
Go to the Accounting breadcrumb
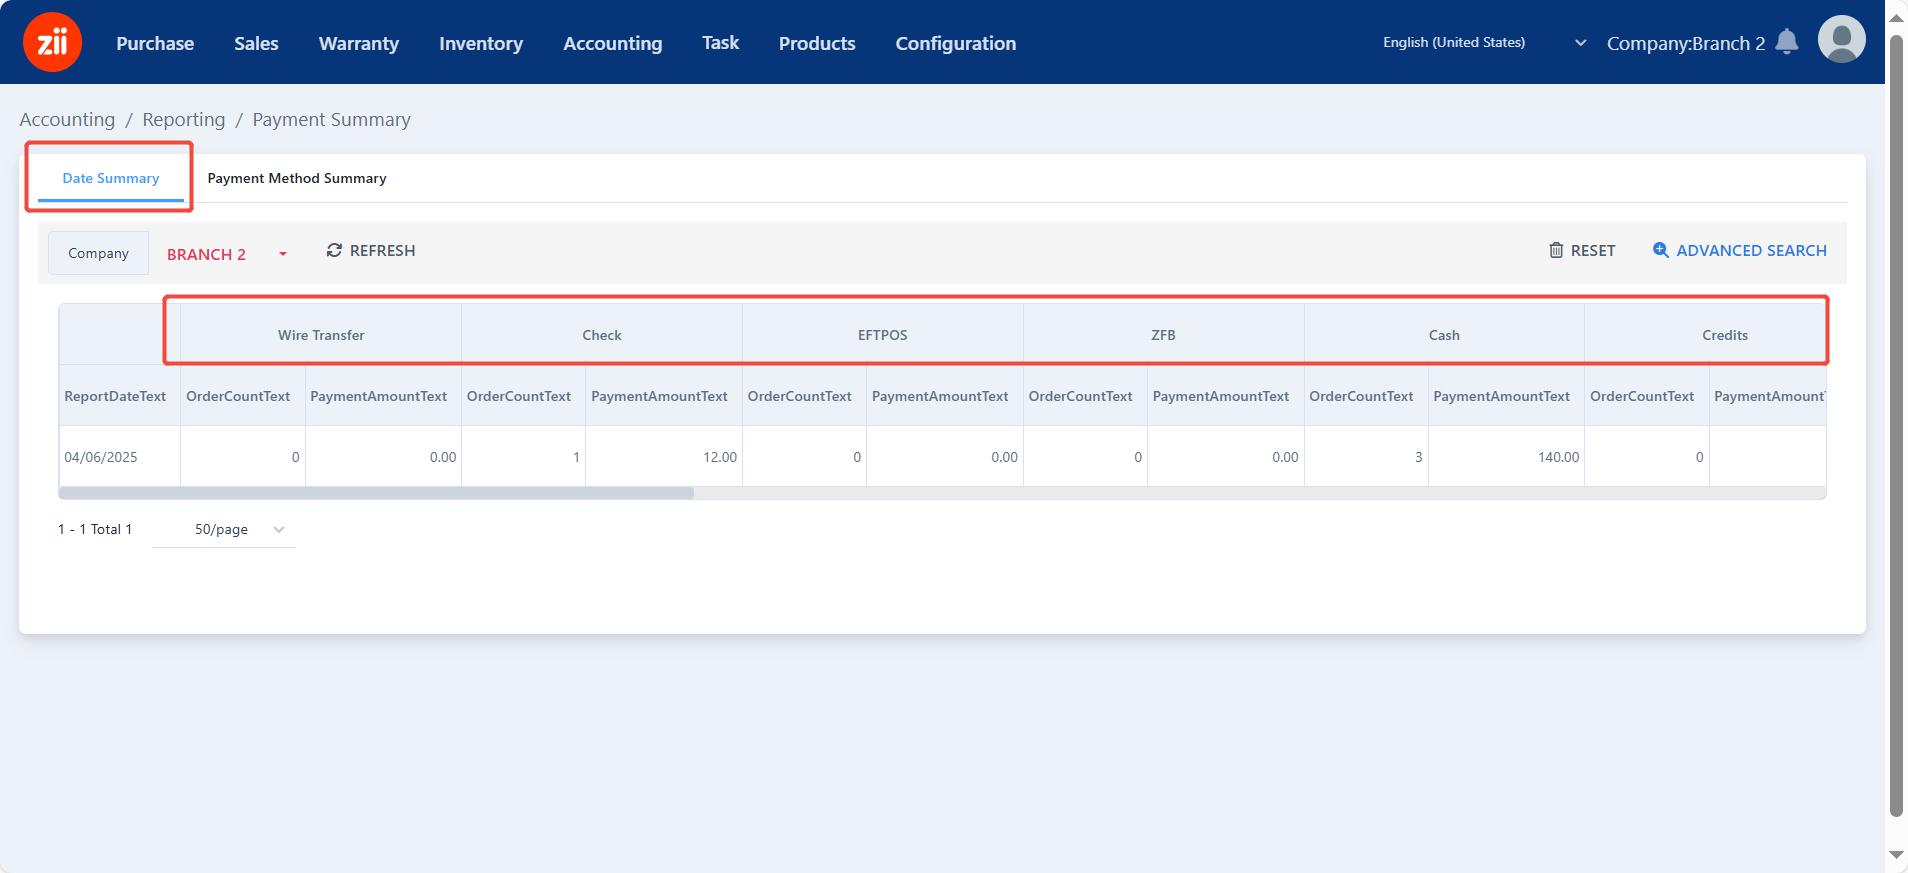click(67, 119)
